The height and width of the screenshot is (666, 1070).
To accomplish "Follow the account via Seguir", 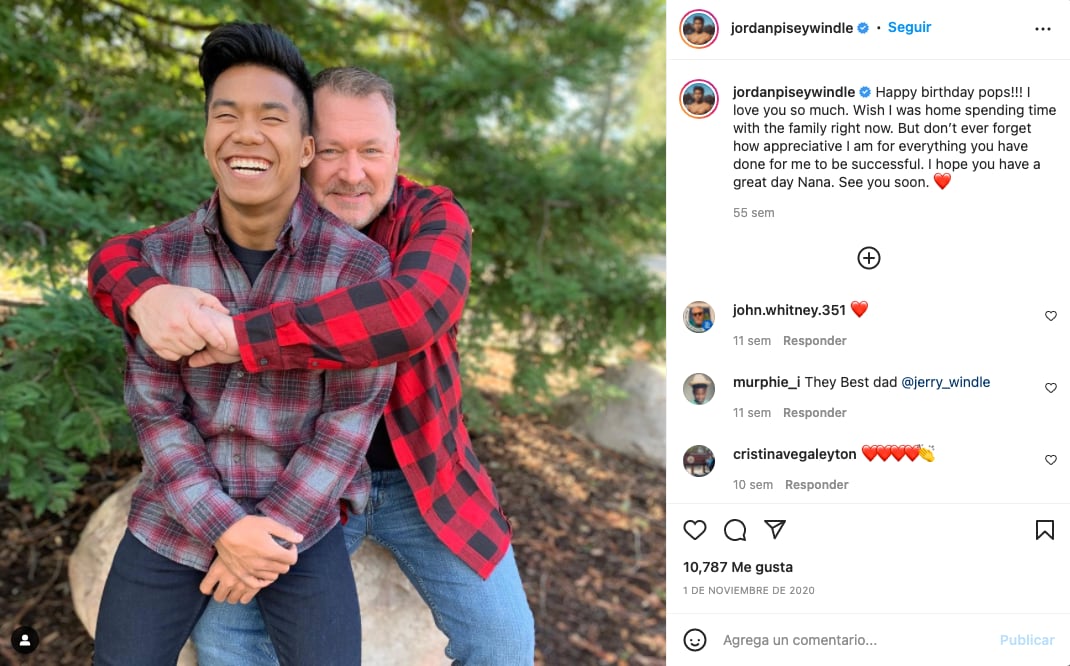I will pyautogui.click(x=909, y=27).
